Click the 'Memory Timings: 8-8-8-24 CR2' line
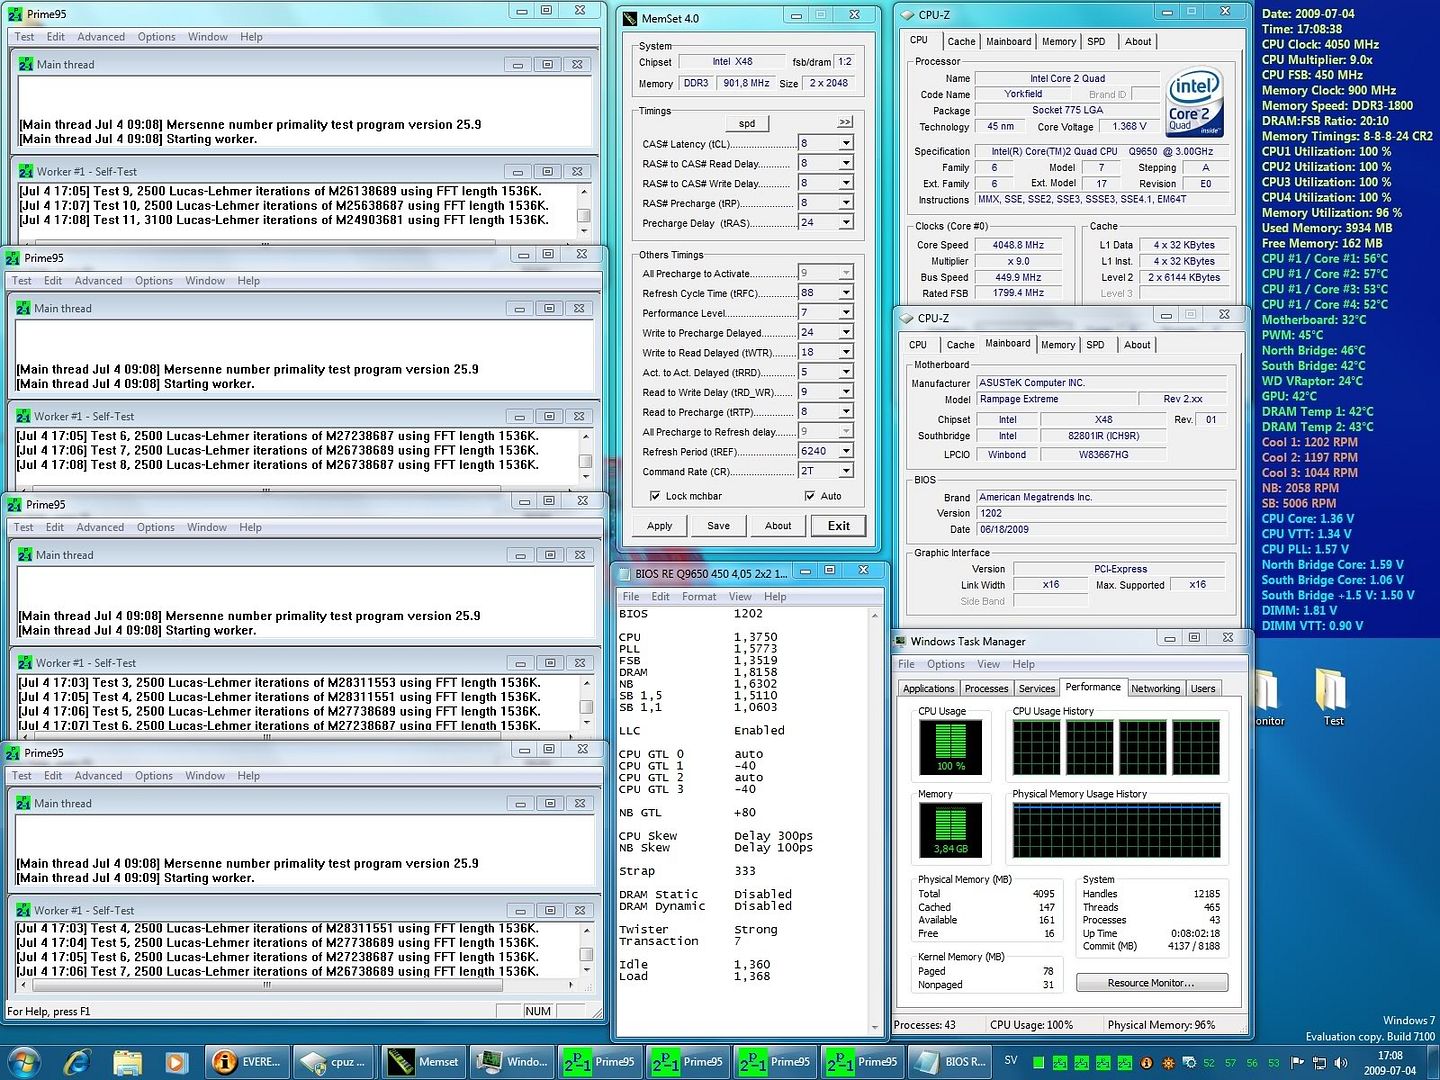 [x=1347, y=136]
